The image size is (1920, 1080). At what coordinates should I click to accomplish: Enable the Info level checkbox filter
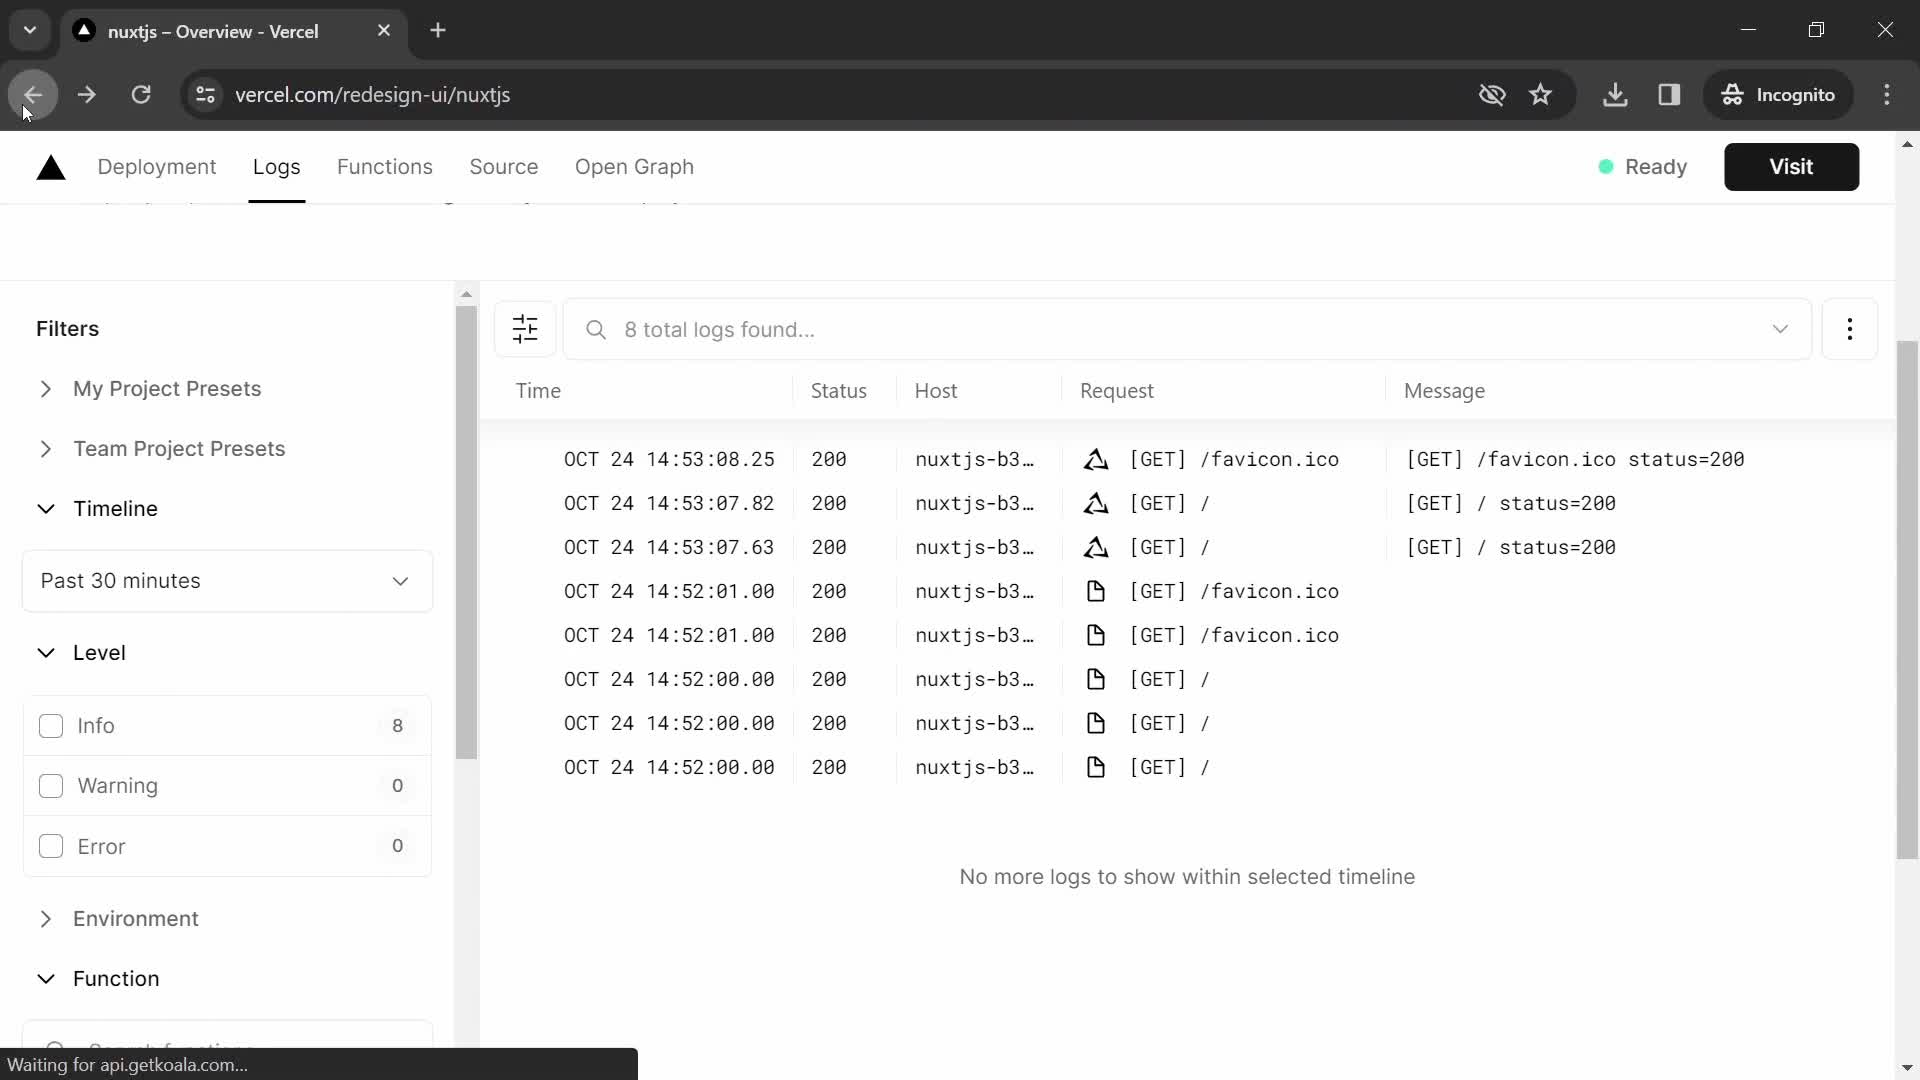51,725
